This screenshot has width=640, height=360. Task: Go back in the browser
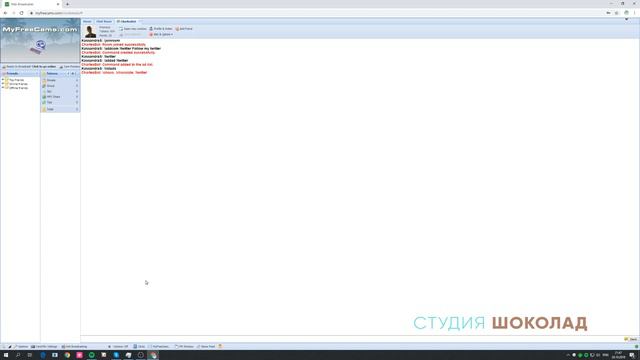pos(5,13)
